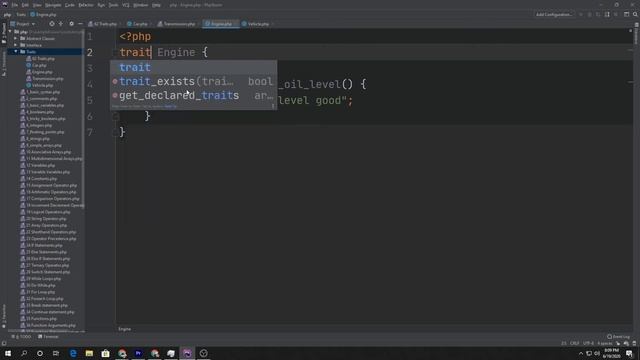This screenshot has width=640, height=360.
Task: Choose trait_exists in the autocomplete list
Action: 193,81
